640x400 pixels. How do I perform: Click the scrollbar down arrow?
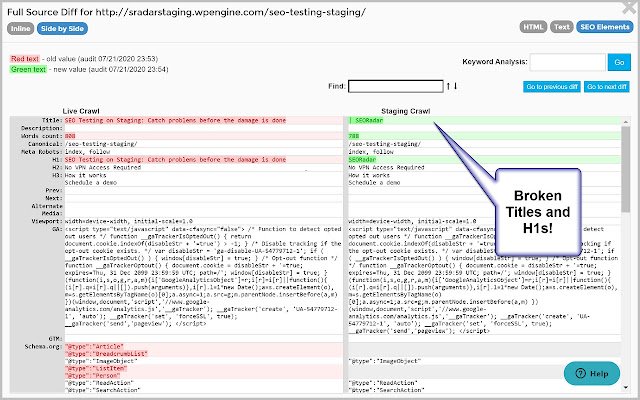(626, 387)
